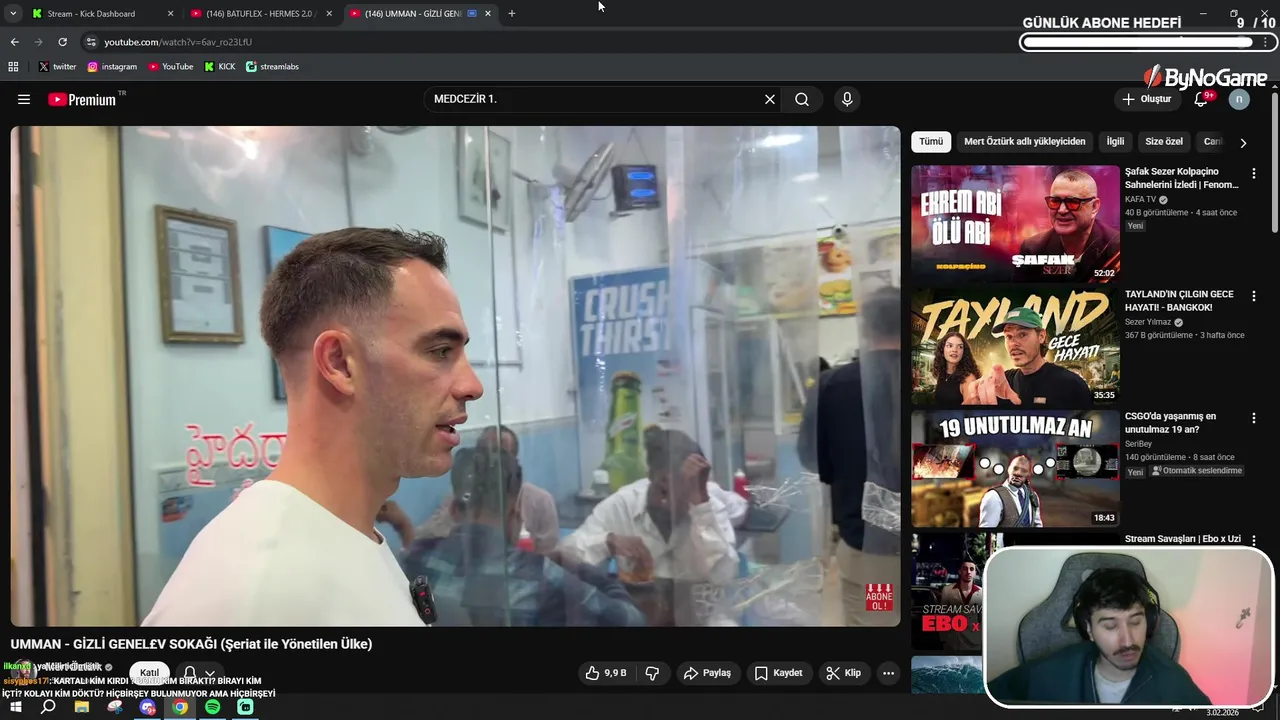Open the tab search dropdown
Screen dimensions: 1280x720
point(13,14)
